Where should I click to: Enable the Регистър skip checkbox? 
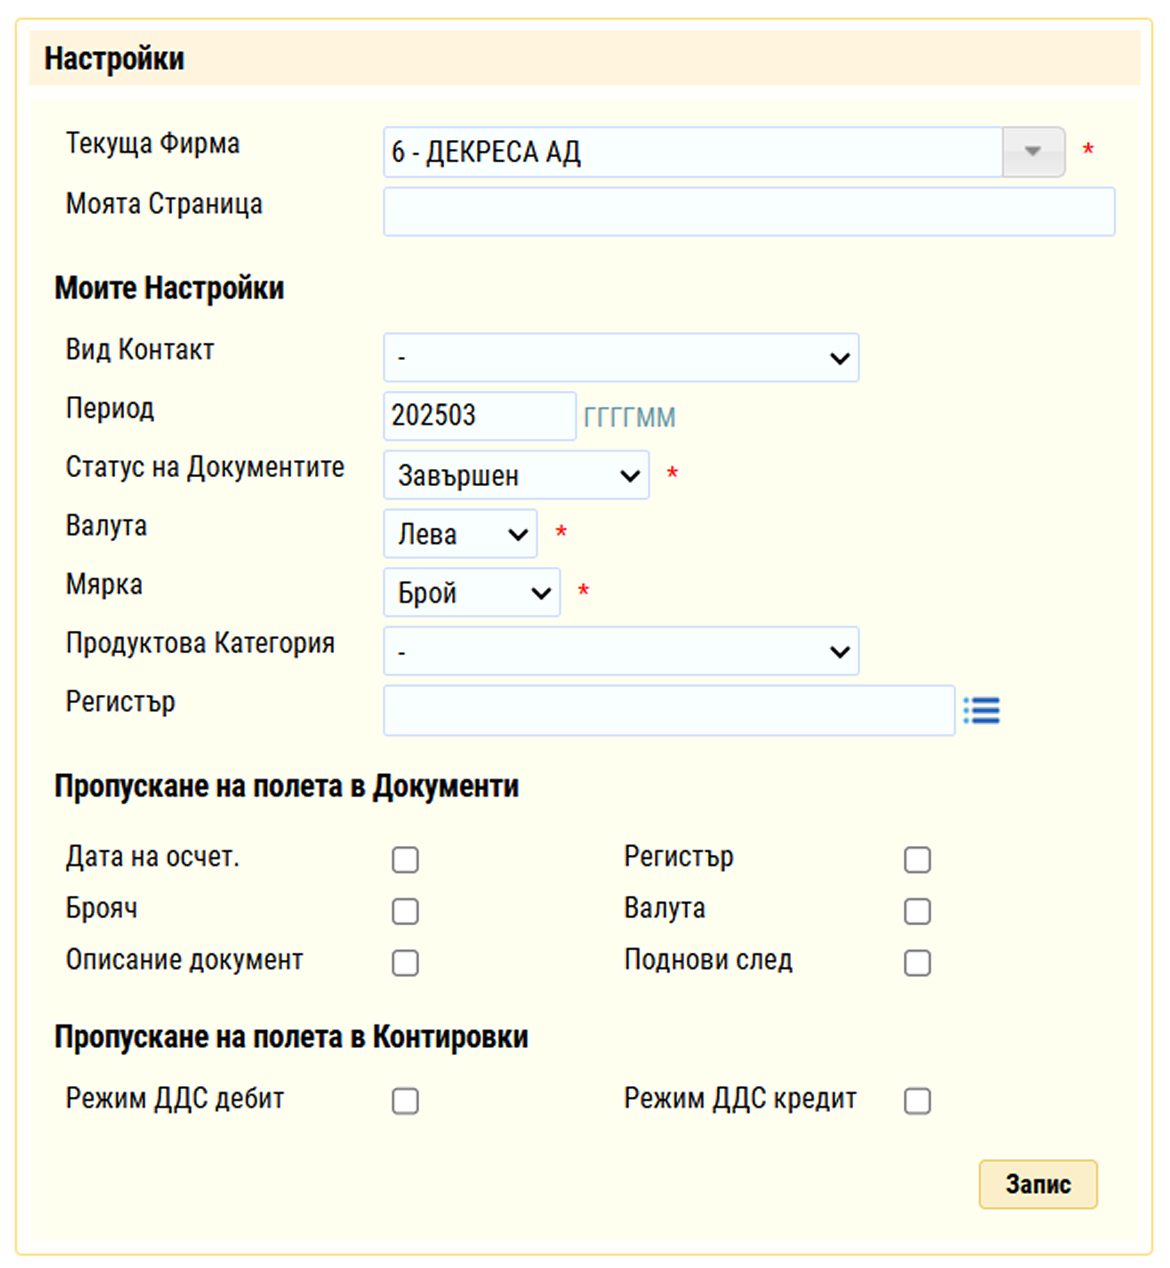pyautogui.click(x=917, y=860)
